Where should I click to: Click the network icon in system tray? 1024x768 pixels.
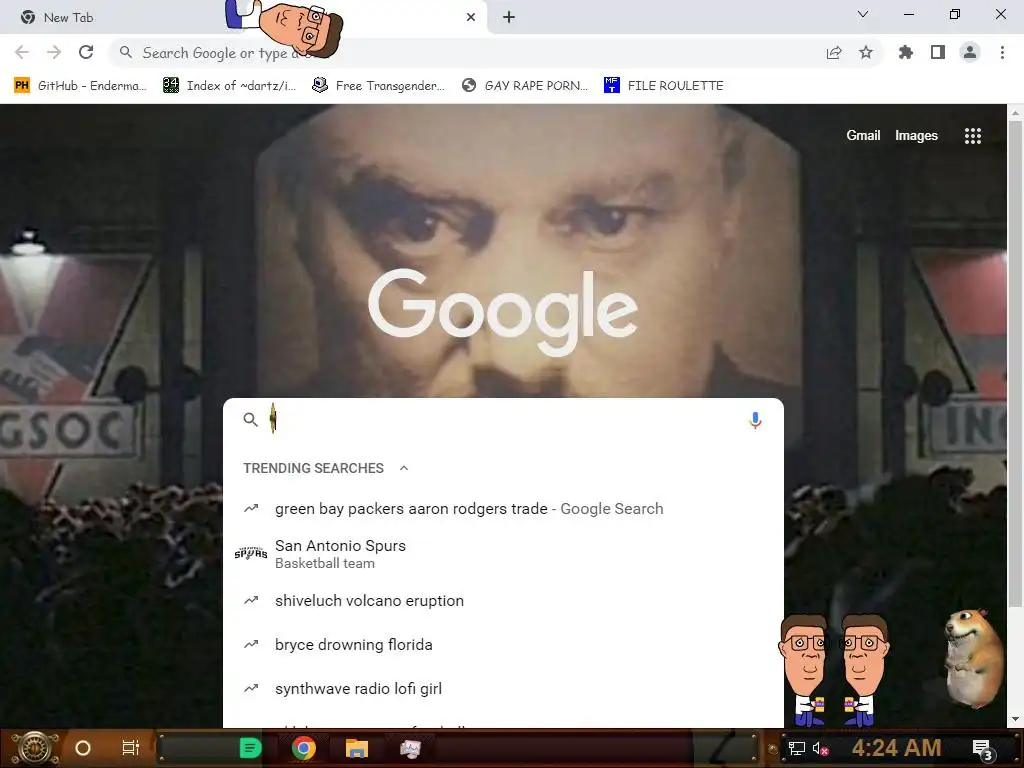(x=796, y=748)
